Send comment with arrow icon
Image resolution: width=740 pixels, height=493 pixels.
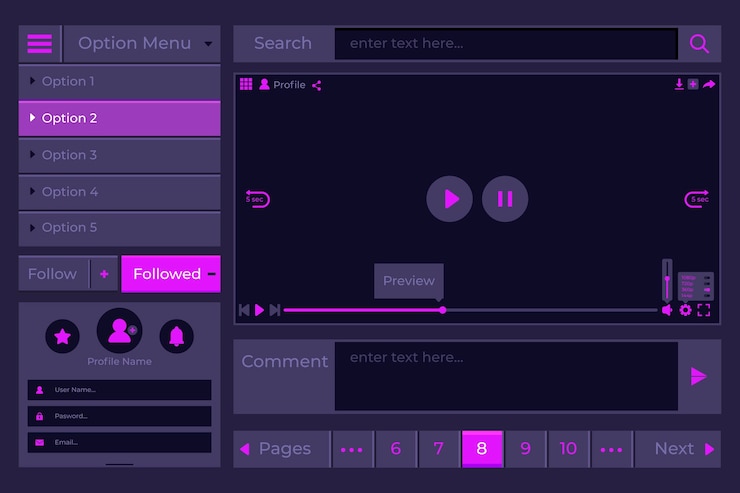tap(698, 376)
